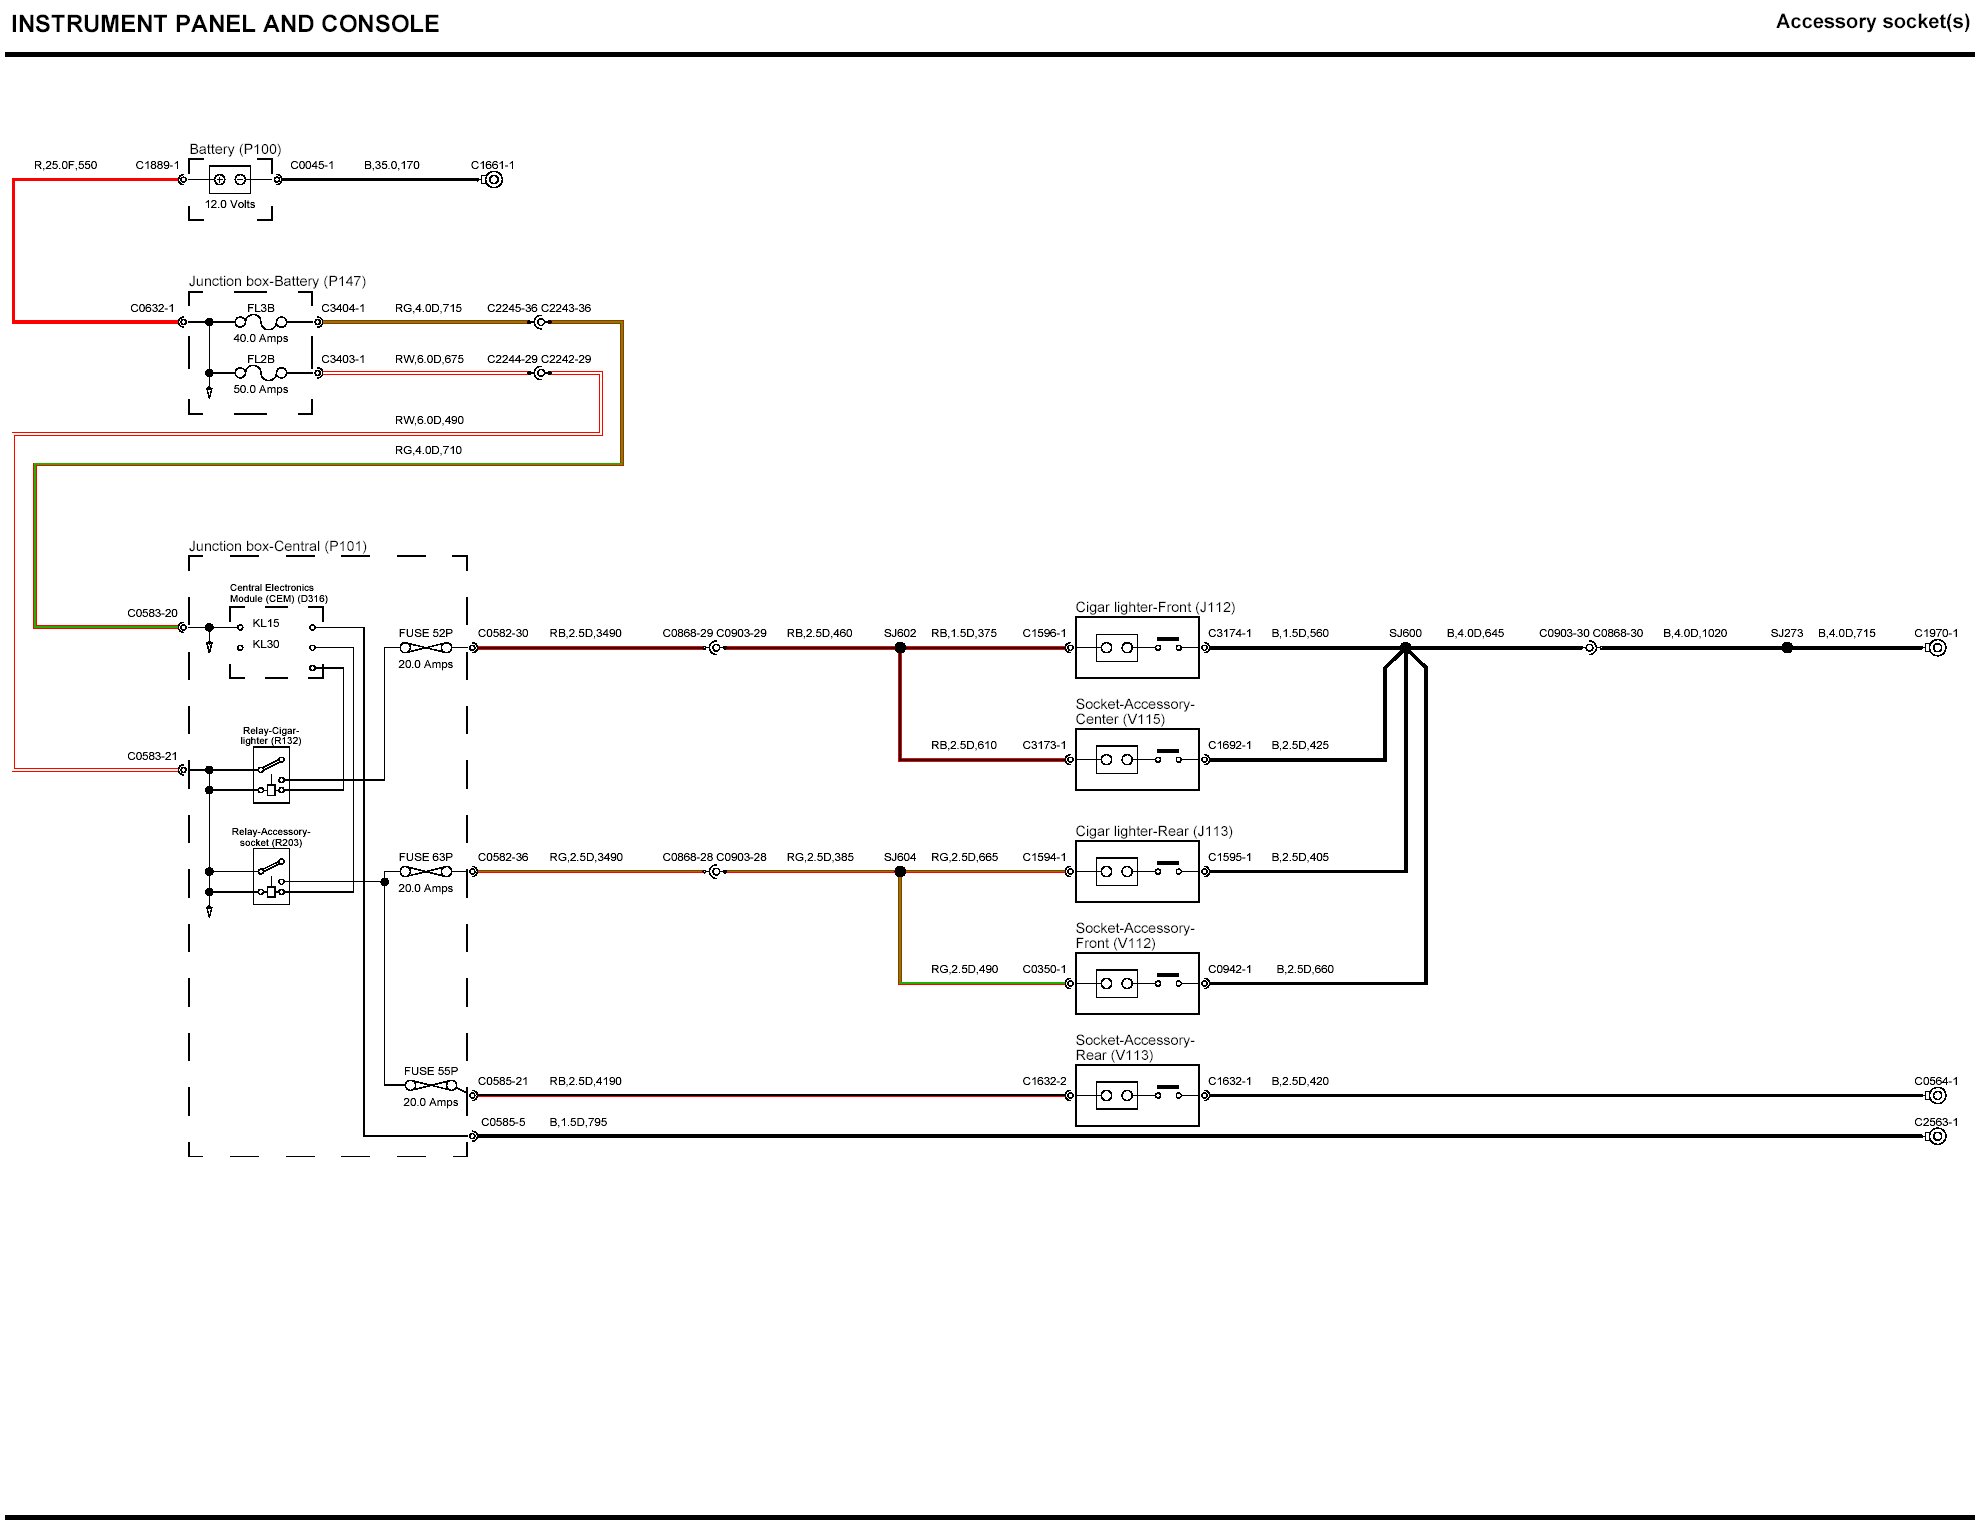1980x1530 pixels.
Task: Click the Socket-Accessory-Rear V113 component
Action: click(x=1137, y=1096)
